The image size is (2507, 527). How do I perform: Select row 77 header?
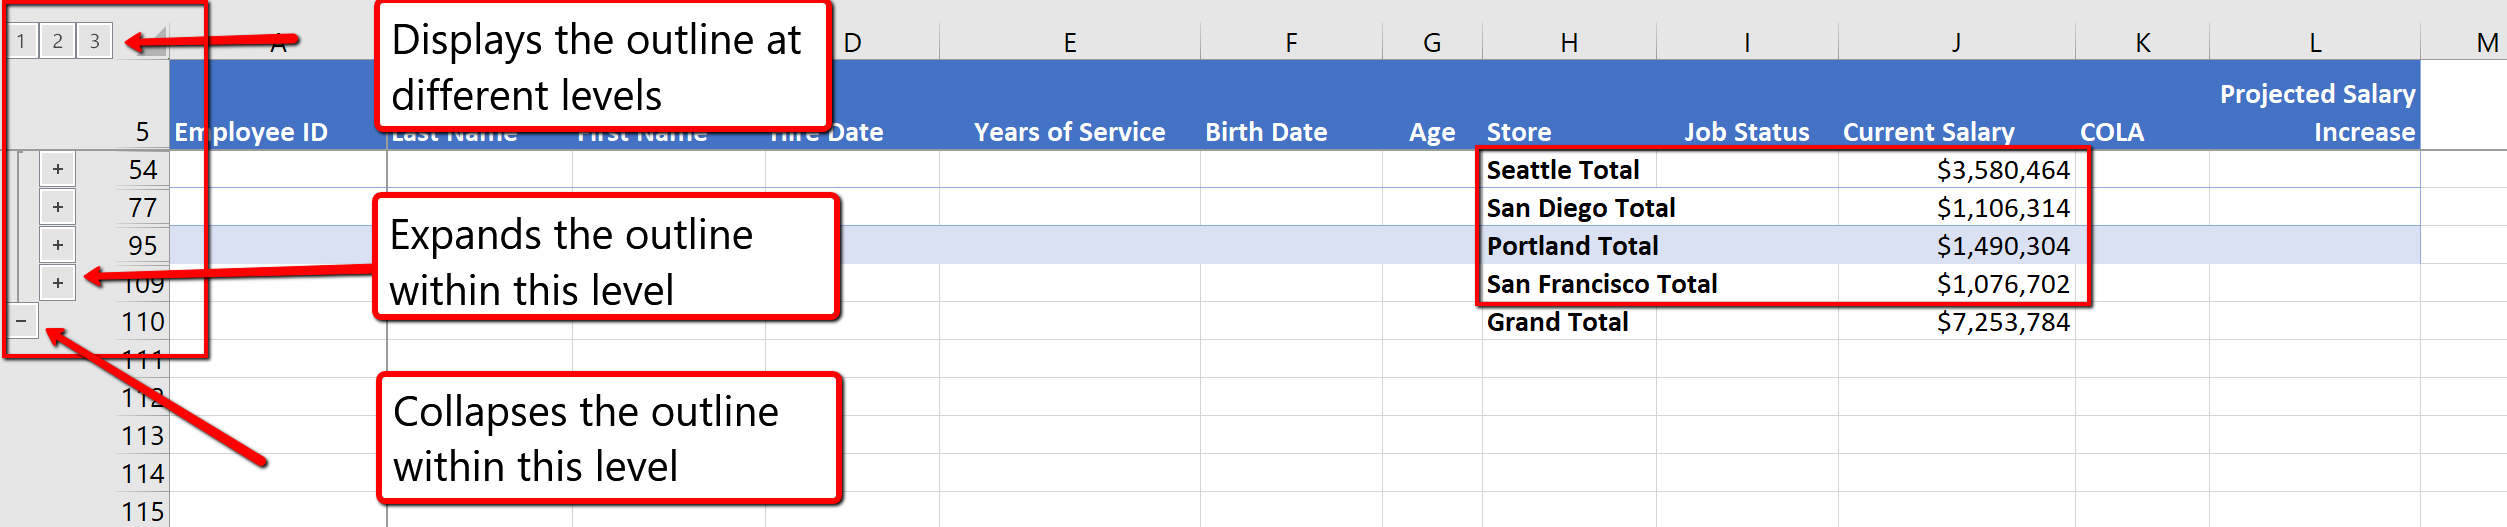point(143,208)
